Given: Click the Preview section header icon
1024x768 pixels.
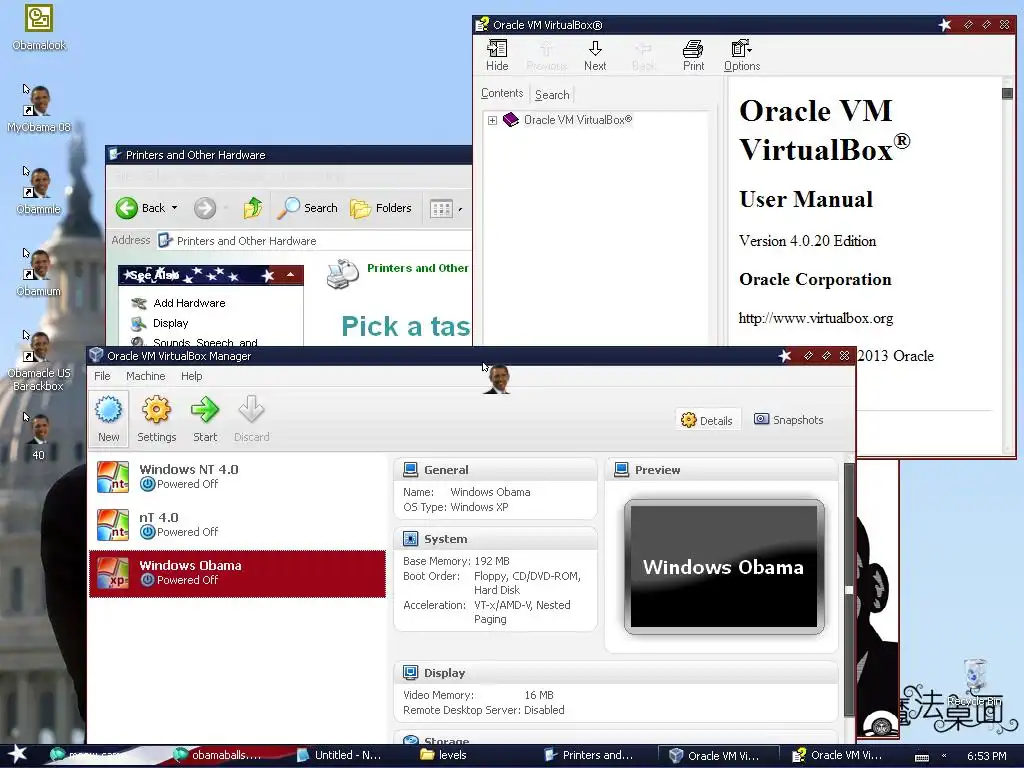Looking at the screenshot, I should click(x=622, y=470).
